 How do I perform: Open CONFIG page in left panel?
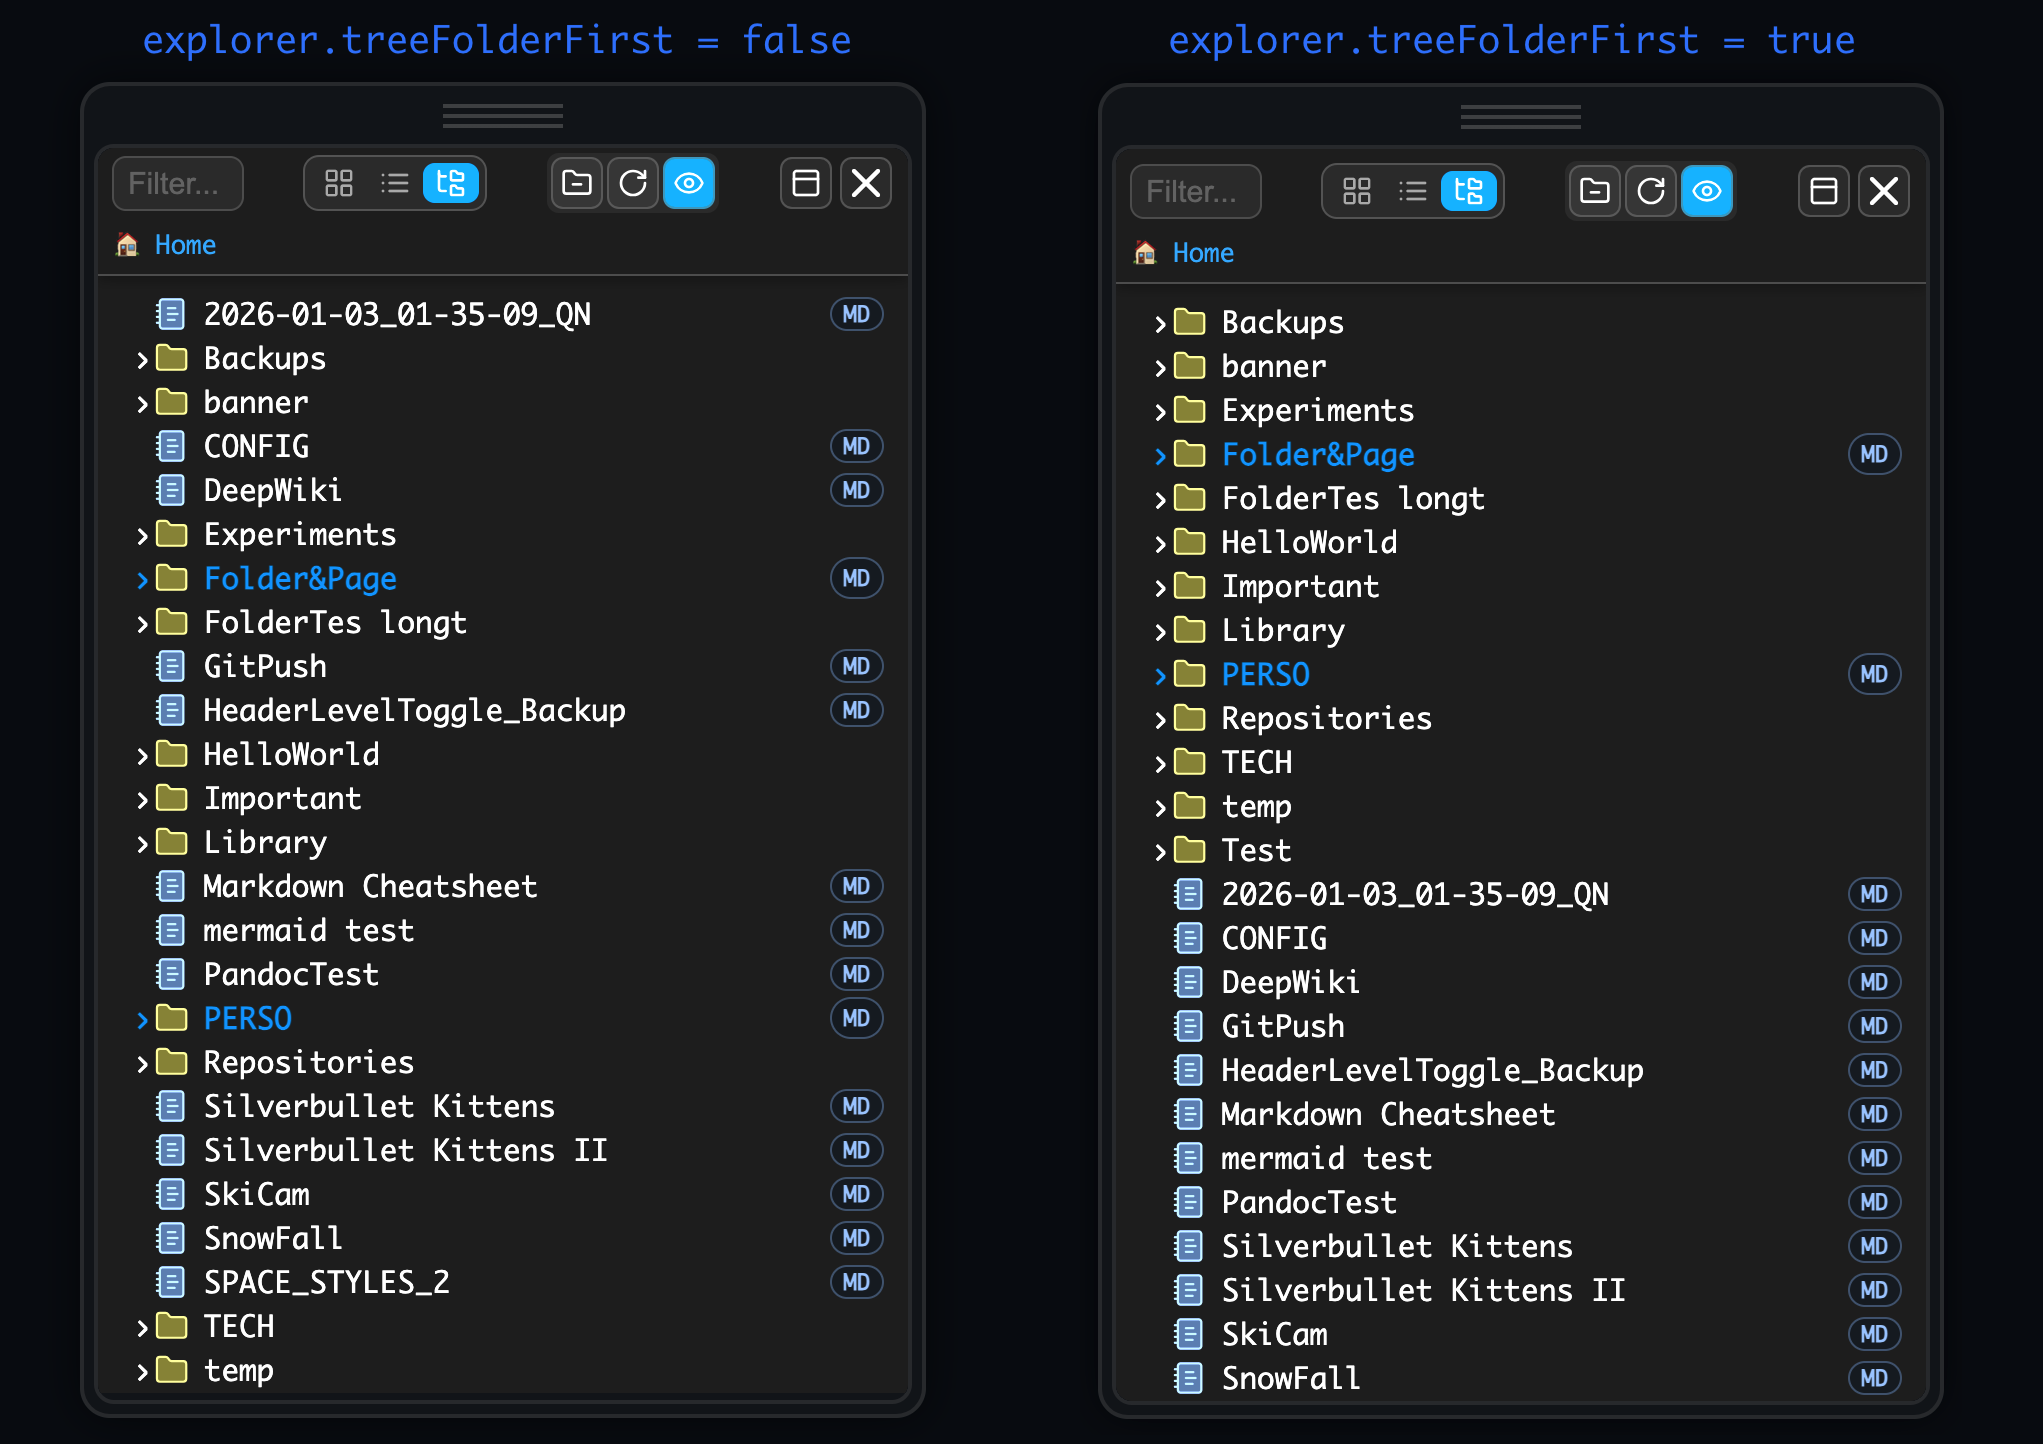(x=256, y=446)
